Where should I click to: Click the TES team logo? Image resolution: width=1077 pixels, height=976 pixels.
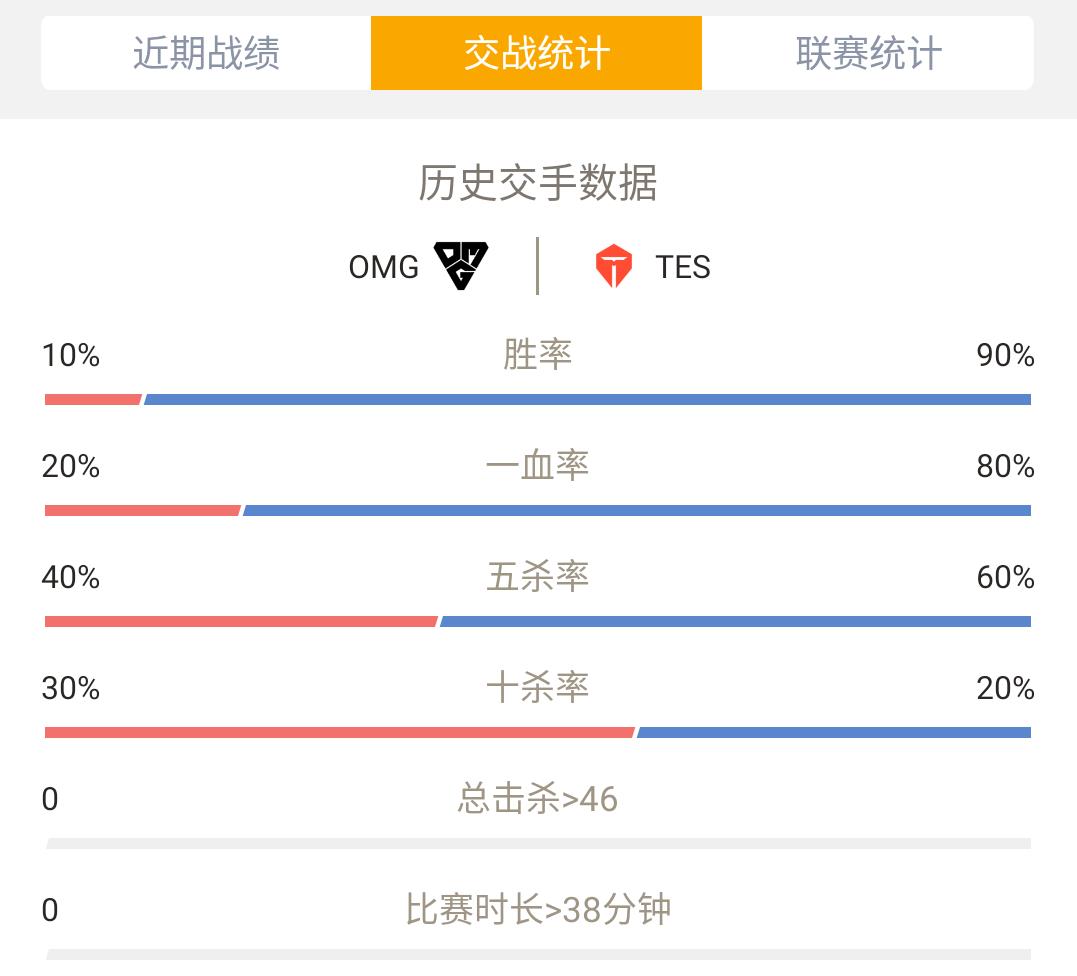click(613, 266)
